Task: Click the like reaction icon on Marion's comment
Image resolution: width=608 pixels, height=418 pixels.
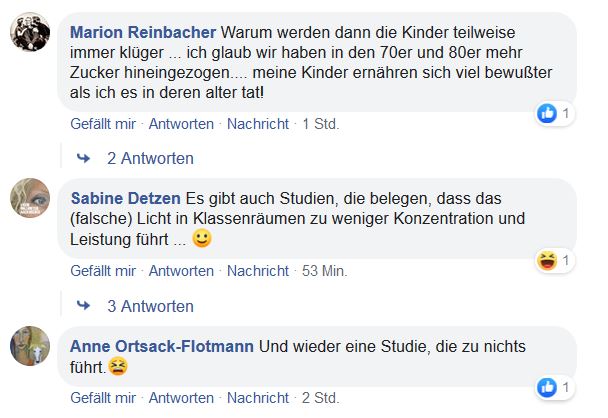Action: [547, 114]
